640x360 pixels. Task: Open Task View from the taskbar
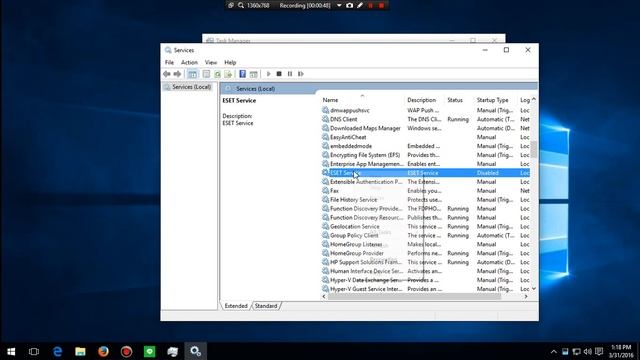pos(34,351)
